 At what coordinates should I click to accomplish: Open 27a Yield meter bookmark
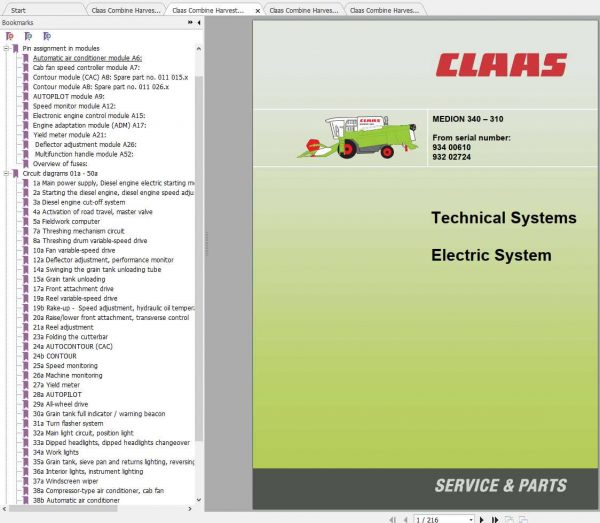point(56,385)
